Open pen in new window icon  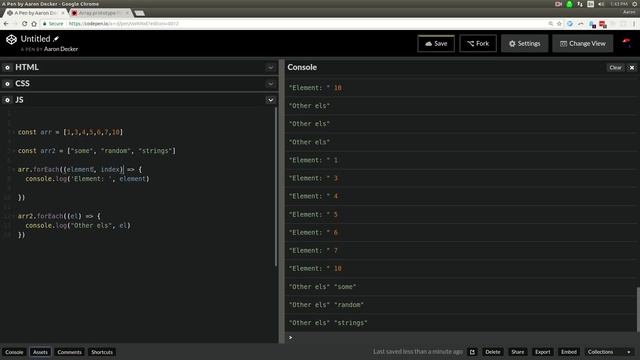472,352
